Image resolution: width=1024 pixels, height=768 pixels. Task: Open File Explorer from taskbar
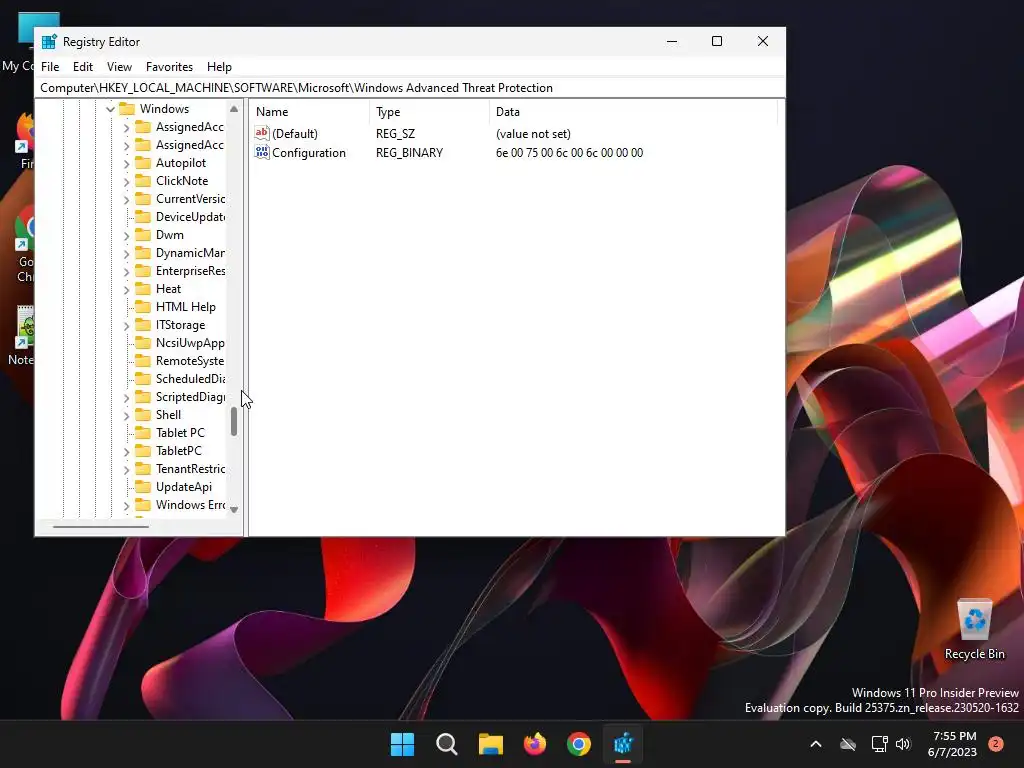click(490, 744)
